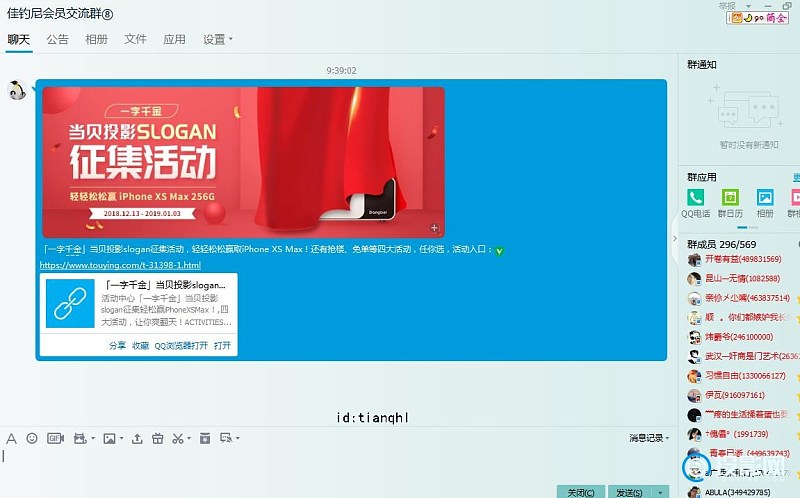Click the sender's penguin avatar
This screenshot has height=498, width=800.
17,91
